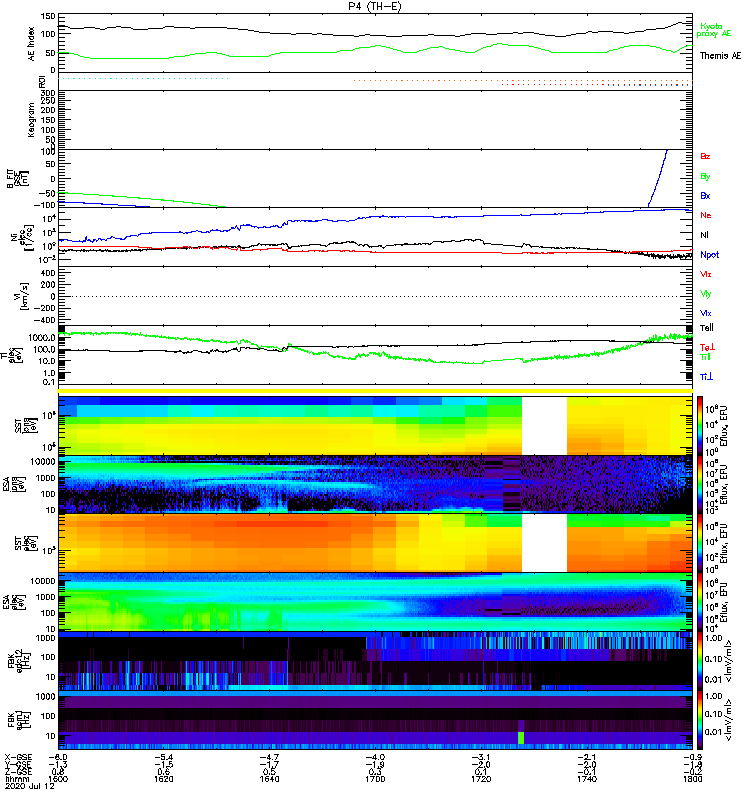Image resolution: width=750 pixels, height=800 pixels.
Task: Select the Themis AE legend label
Action: click(720, 56)
